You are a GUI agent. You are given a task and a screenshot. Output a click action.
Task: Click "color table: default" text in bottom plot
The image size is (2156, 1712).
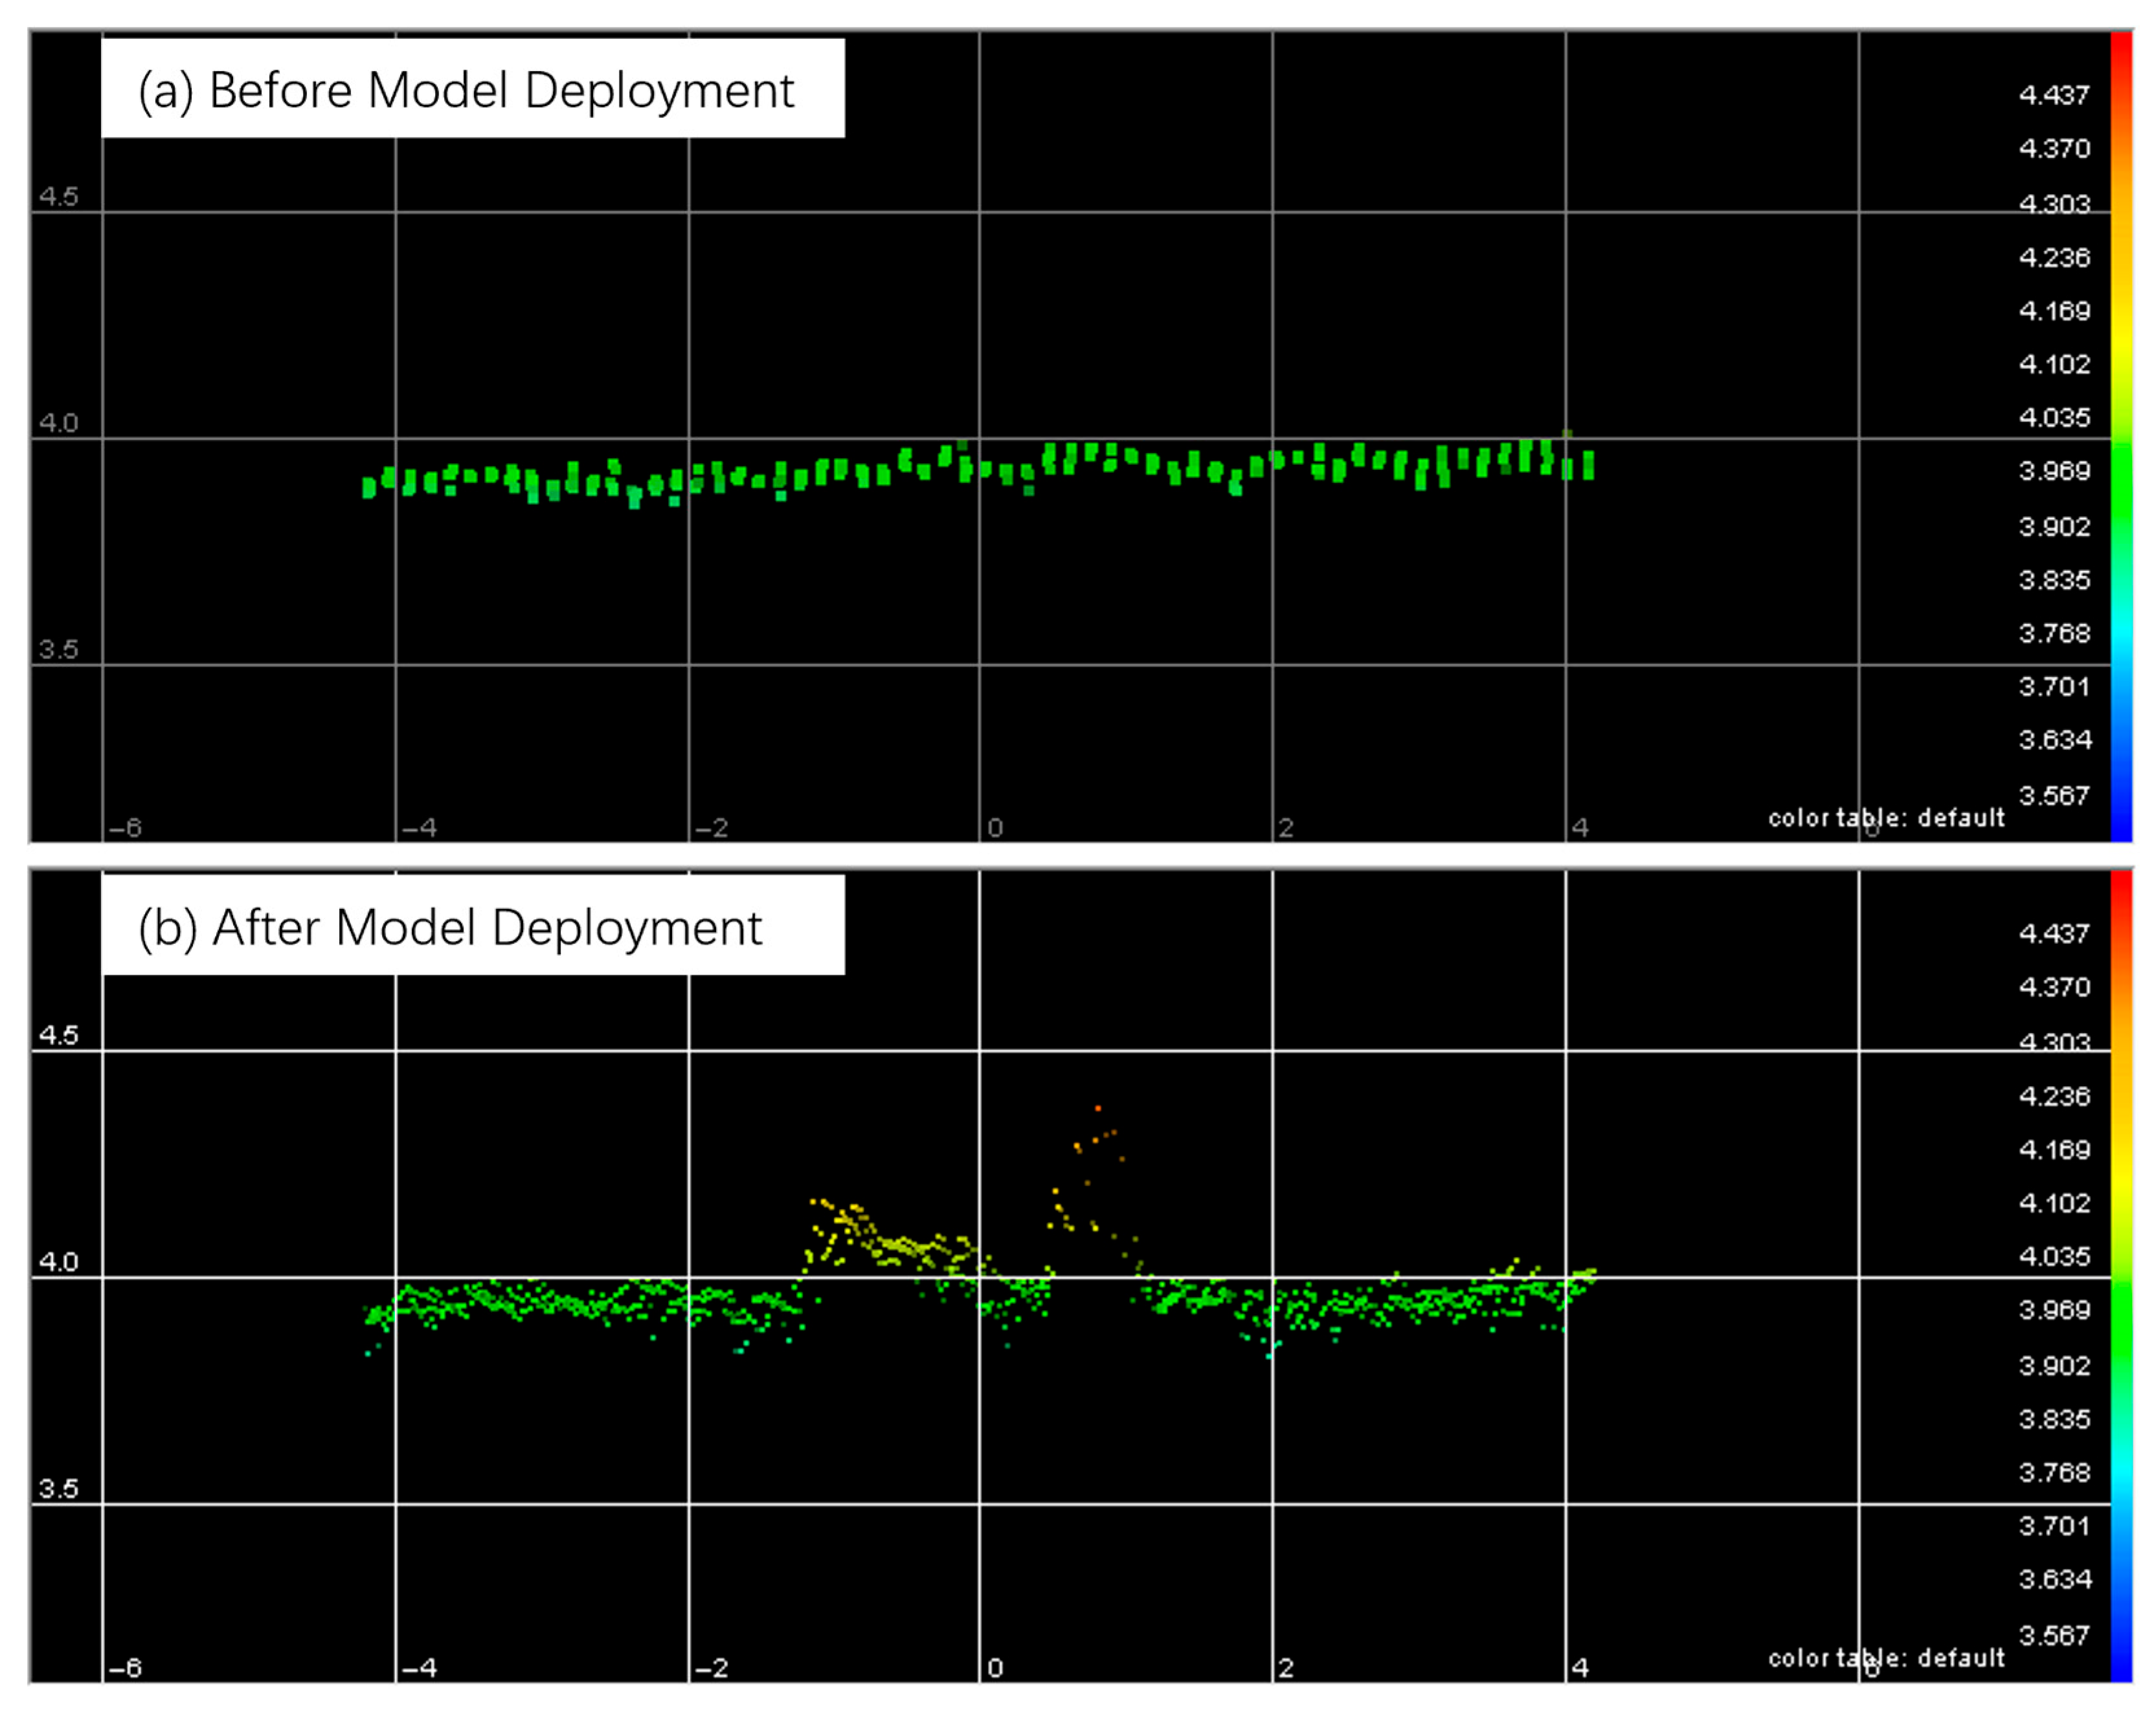click(1886, 1658)
